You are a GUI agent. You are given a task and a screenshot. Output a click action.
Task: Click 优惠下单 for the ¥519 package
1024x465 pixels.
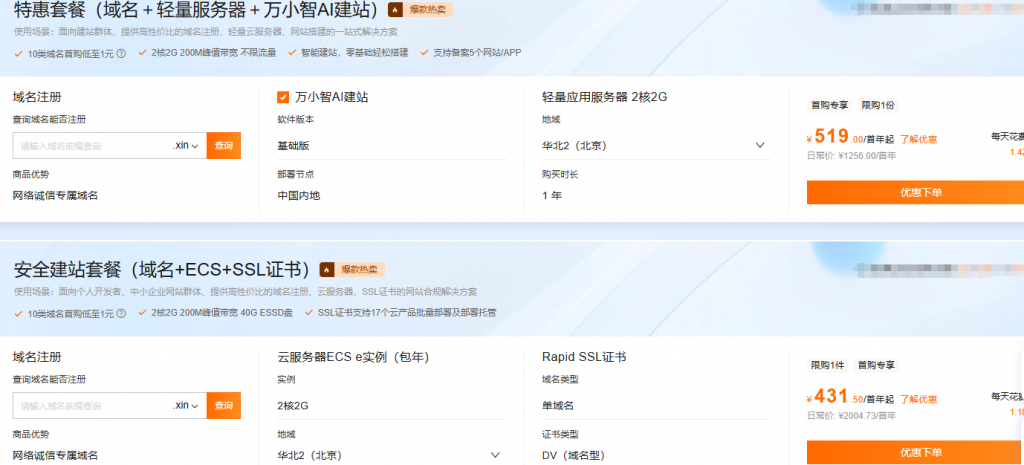915,192
